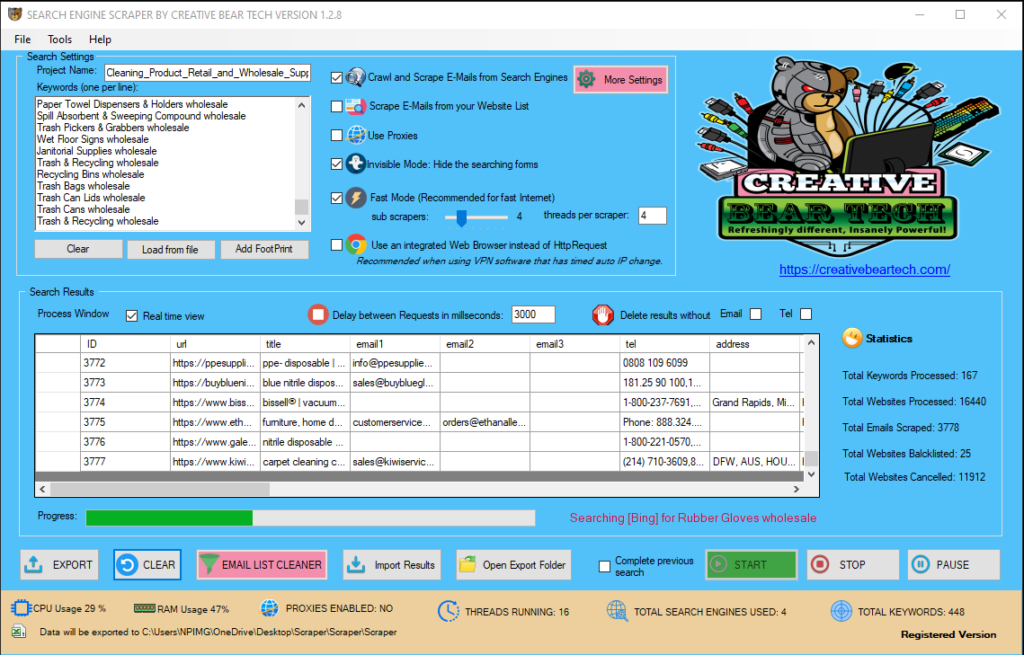Screen dimensions: 1024x655
Task: Click the gear icon on More Settings
Action: [586, 79]
